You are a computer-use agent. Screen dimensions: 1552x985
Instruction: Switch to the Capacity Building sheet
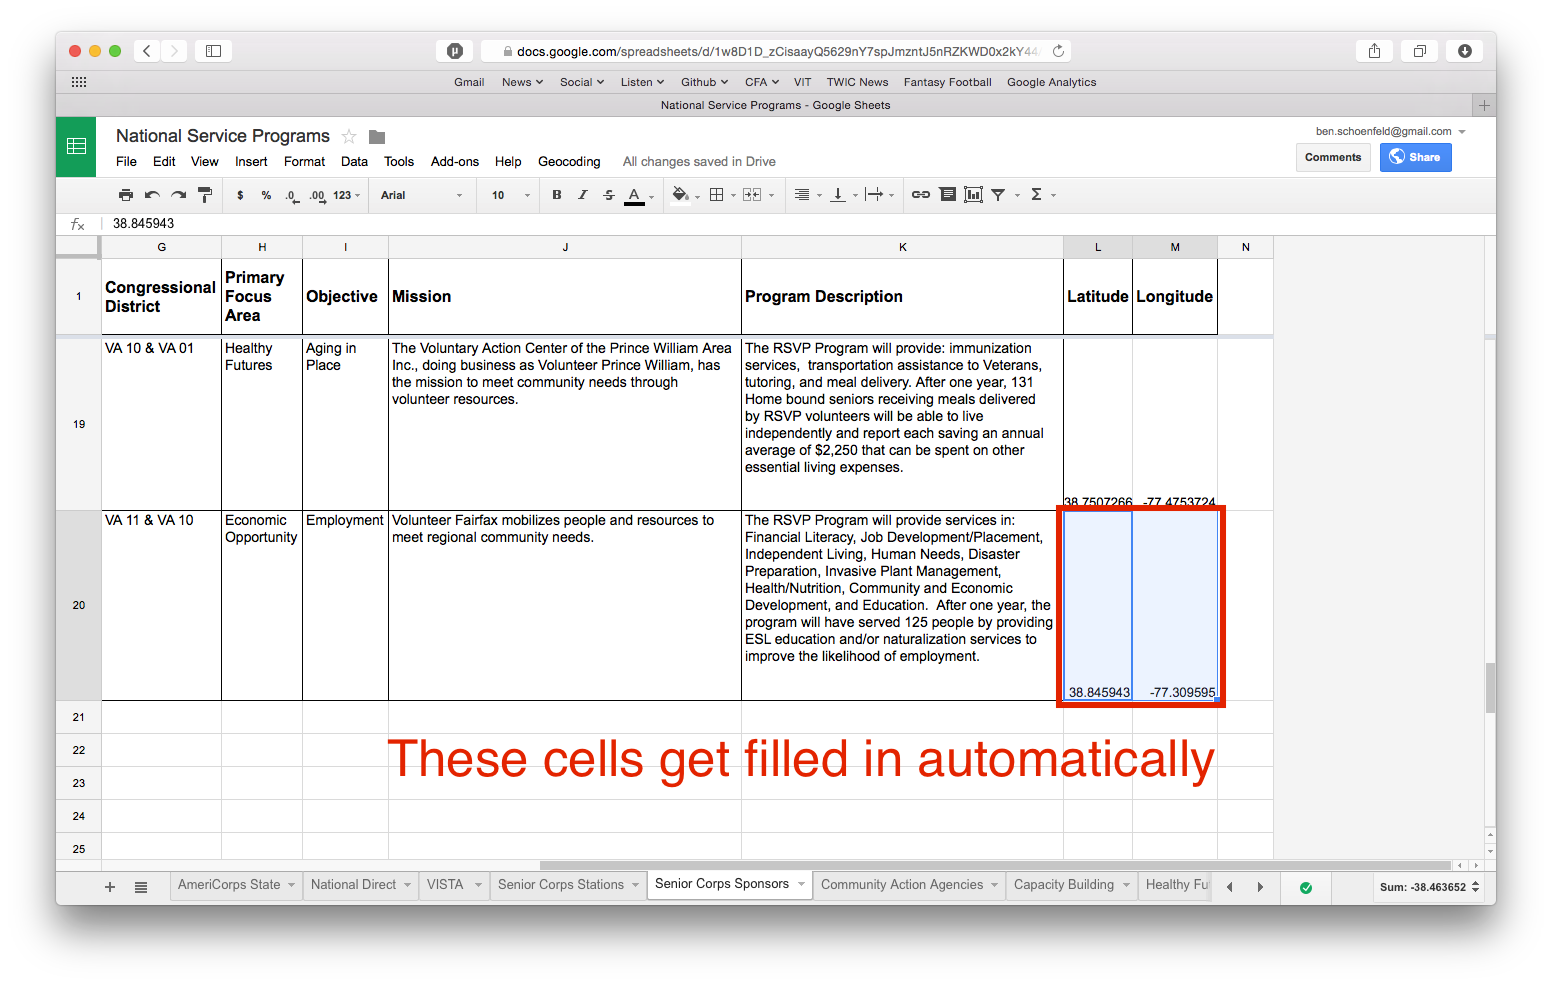(x=1064, y=885)
